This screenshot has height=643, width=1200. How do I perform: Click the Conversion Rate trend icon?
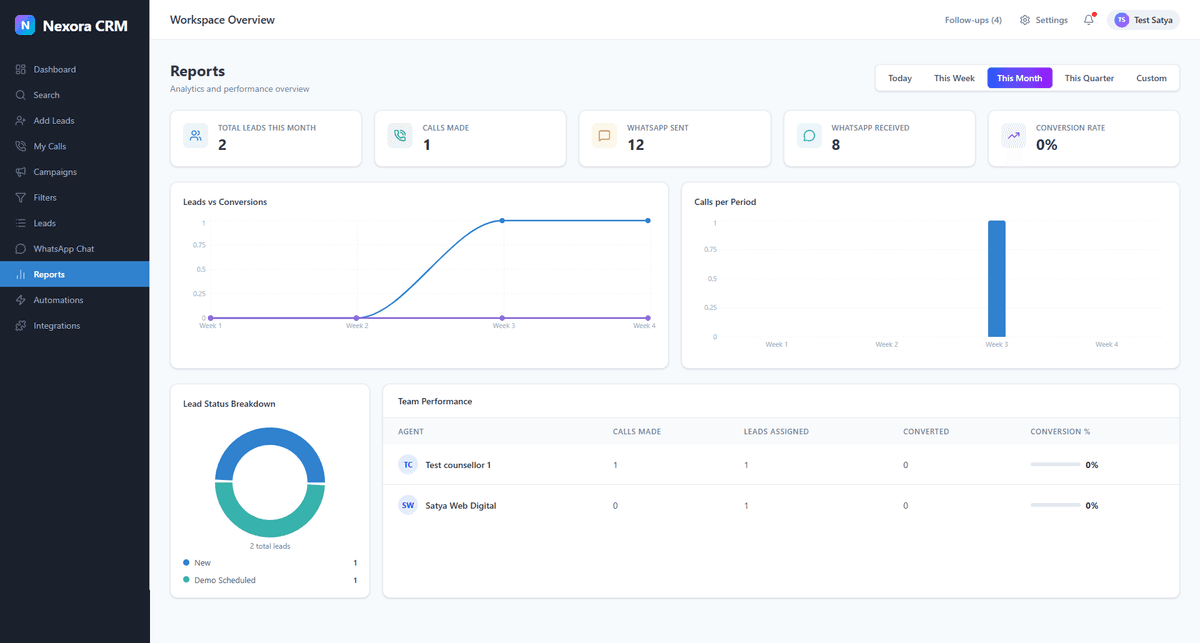coord(1014,136)
